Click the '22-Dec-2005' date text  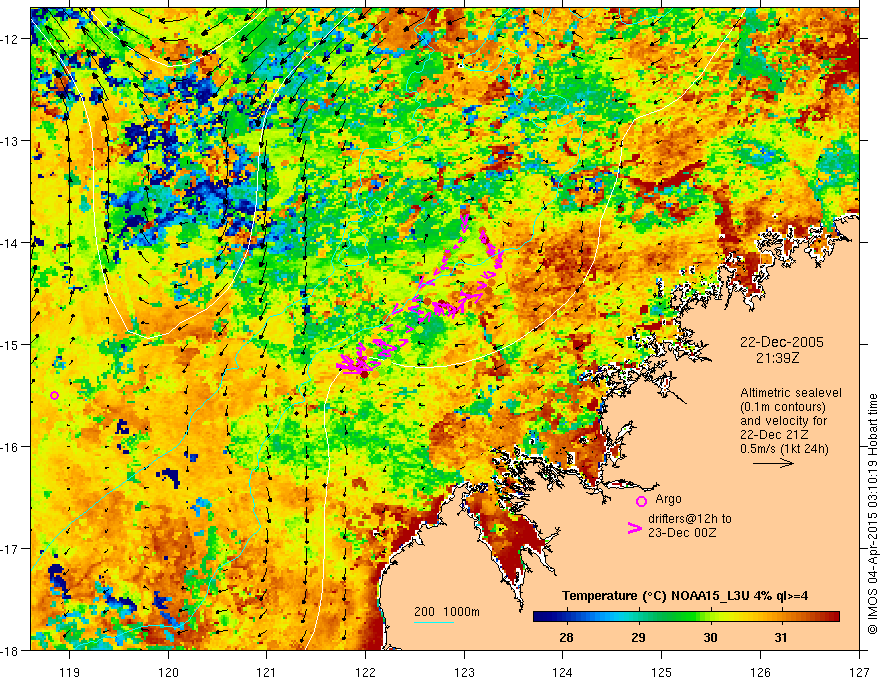[781, 342]
